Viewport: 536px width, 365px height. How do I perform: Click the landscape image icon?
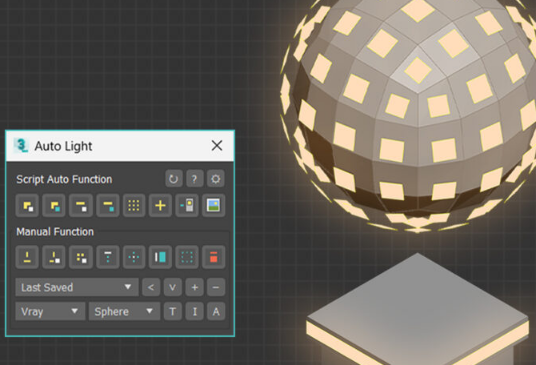213,205
